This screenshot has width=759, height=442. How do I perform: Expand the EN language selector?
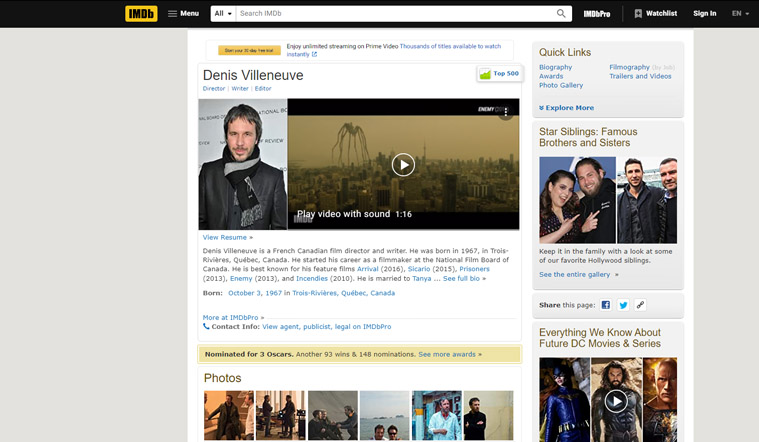pyautogui.click(x=740, y=14)
